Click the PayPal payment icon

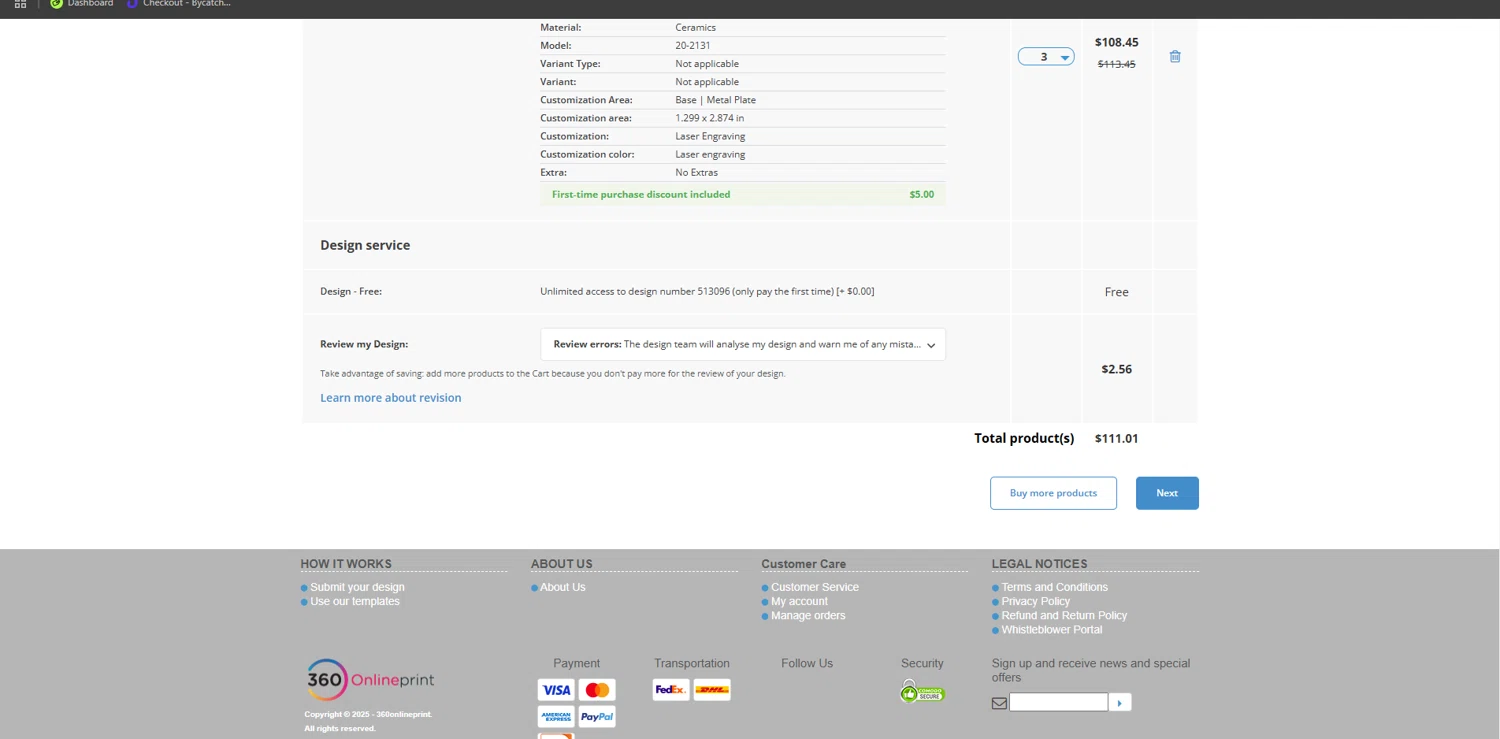597,717
